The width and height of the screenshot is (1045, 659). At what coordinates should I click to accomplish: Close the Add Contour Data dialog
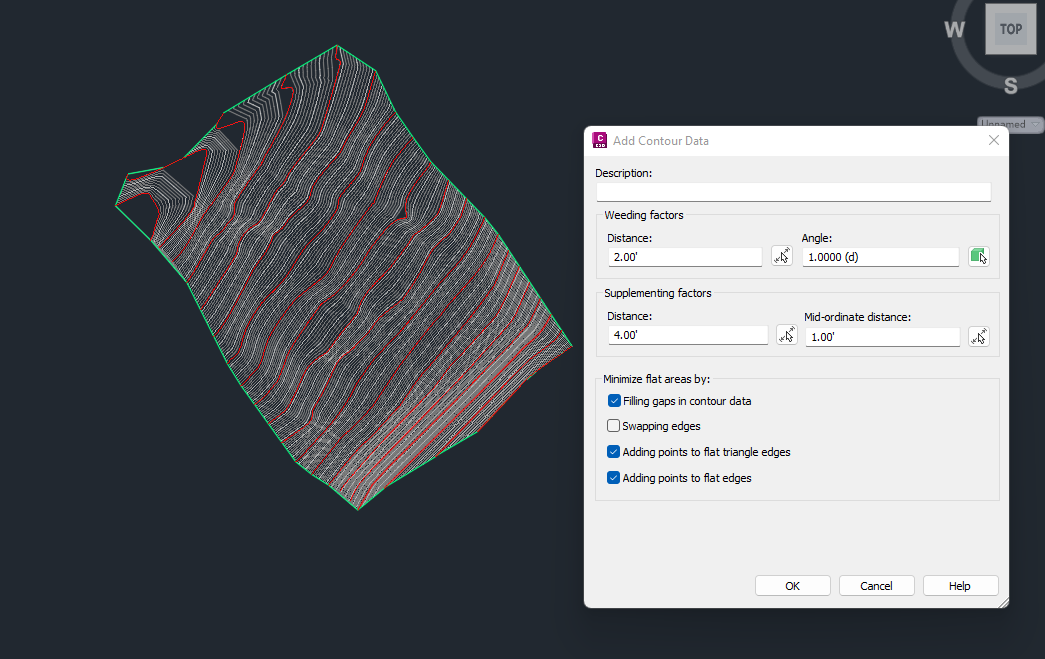994,140
